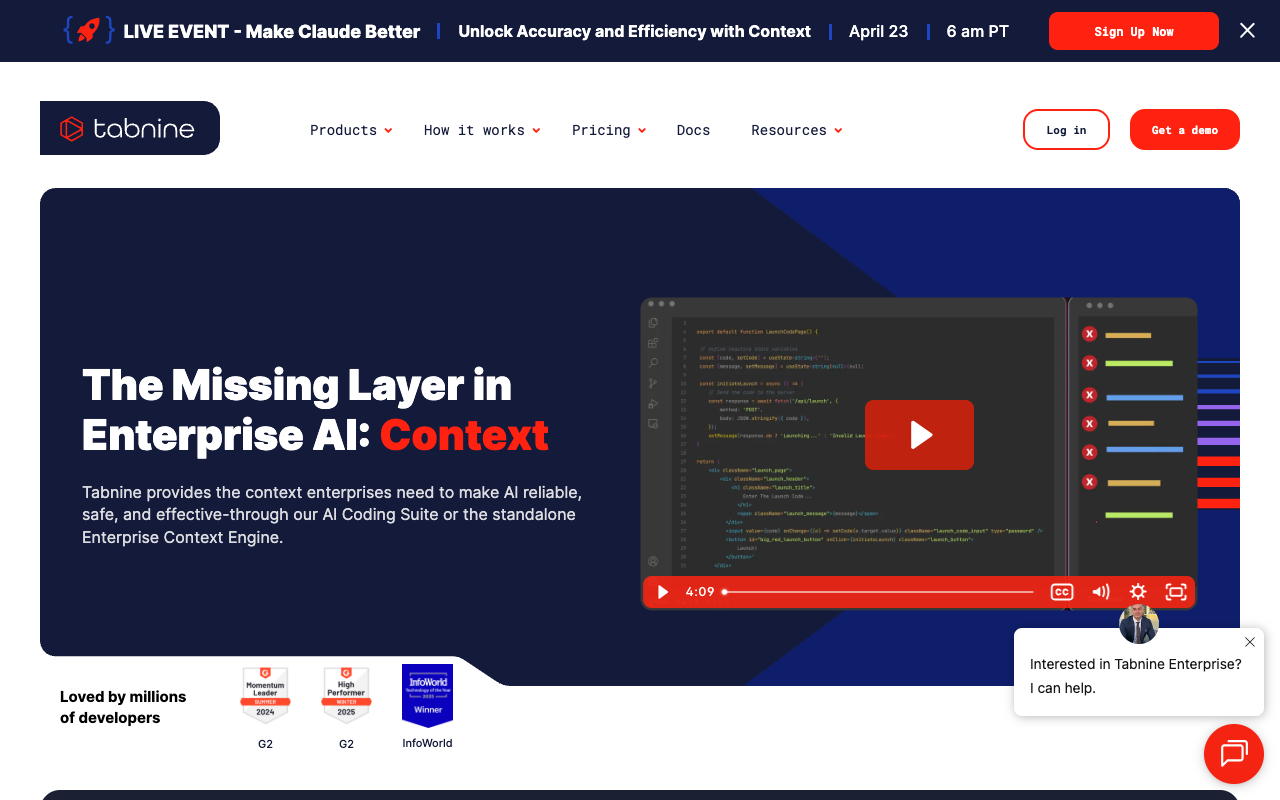Click the rocket icon in the event banner
1280x800 pixels.
pyautogui.click(x=88, y=31)
